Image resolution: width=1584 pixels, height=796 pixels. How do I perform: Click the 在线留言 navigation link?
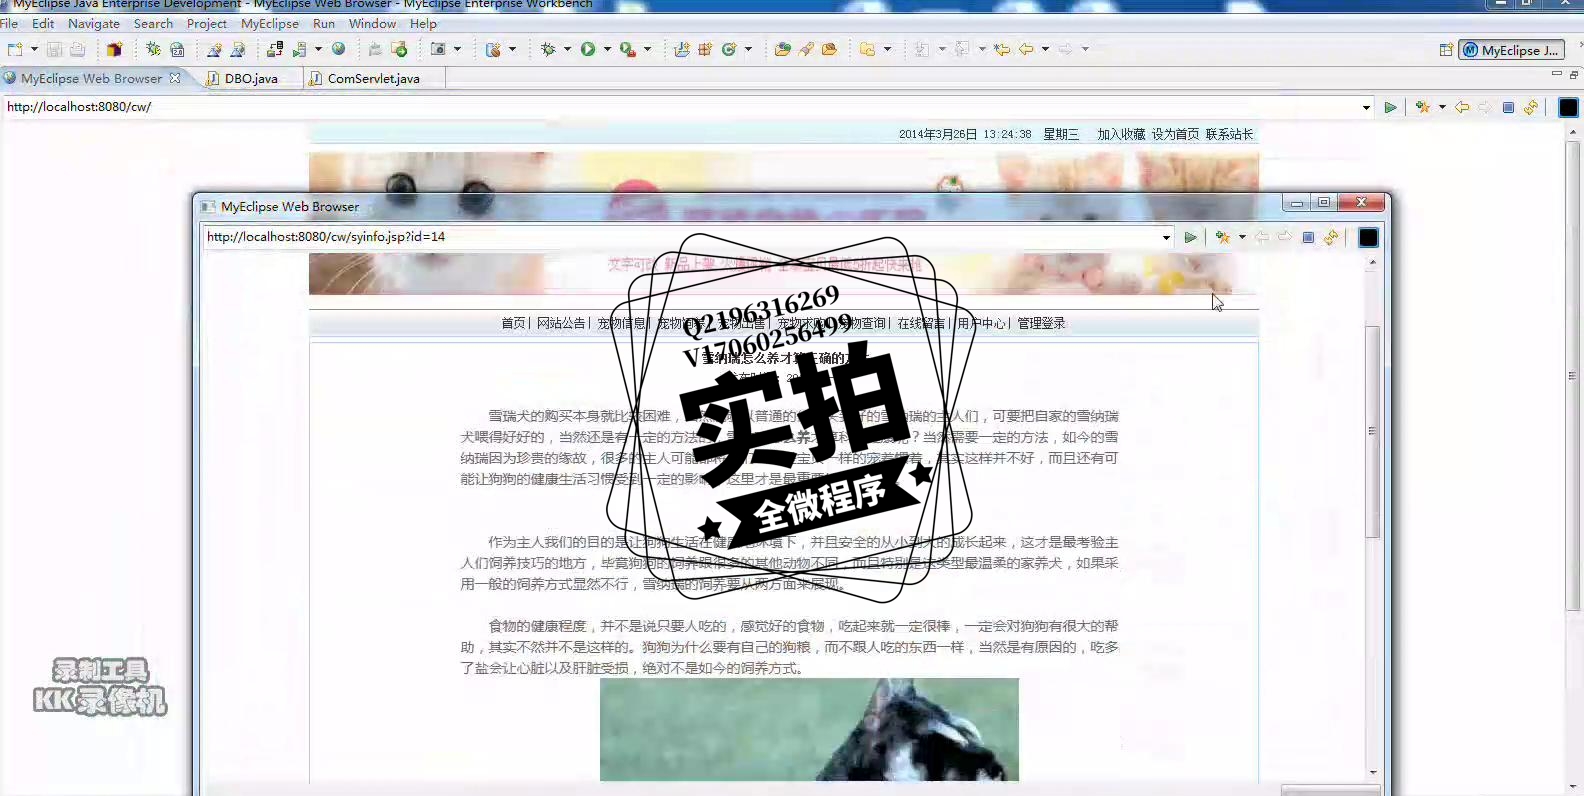[921, 323]
